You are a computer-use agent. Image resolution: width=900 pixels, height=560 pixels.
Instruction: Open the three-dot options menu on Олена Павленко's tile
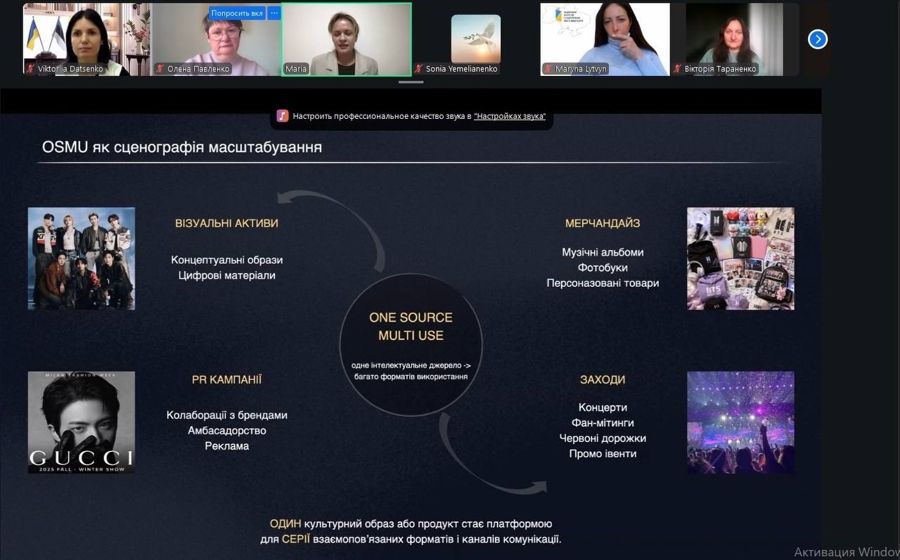pyautogui.click(x=274, y=13)
